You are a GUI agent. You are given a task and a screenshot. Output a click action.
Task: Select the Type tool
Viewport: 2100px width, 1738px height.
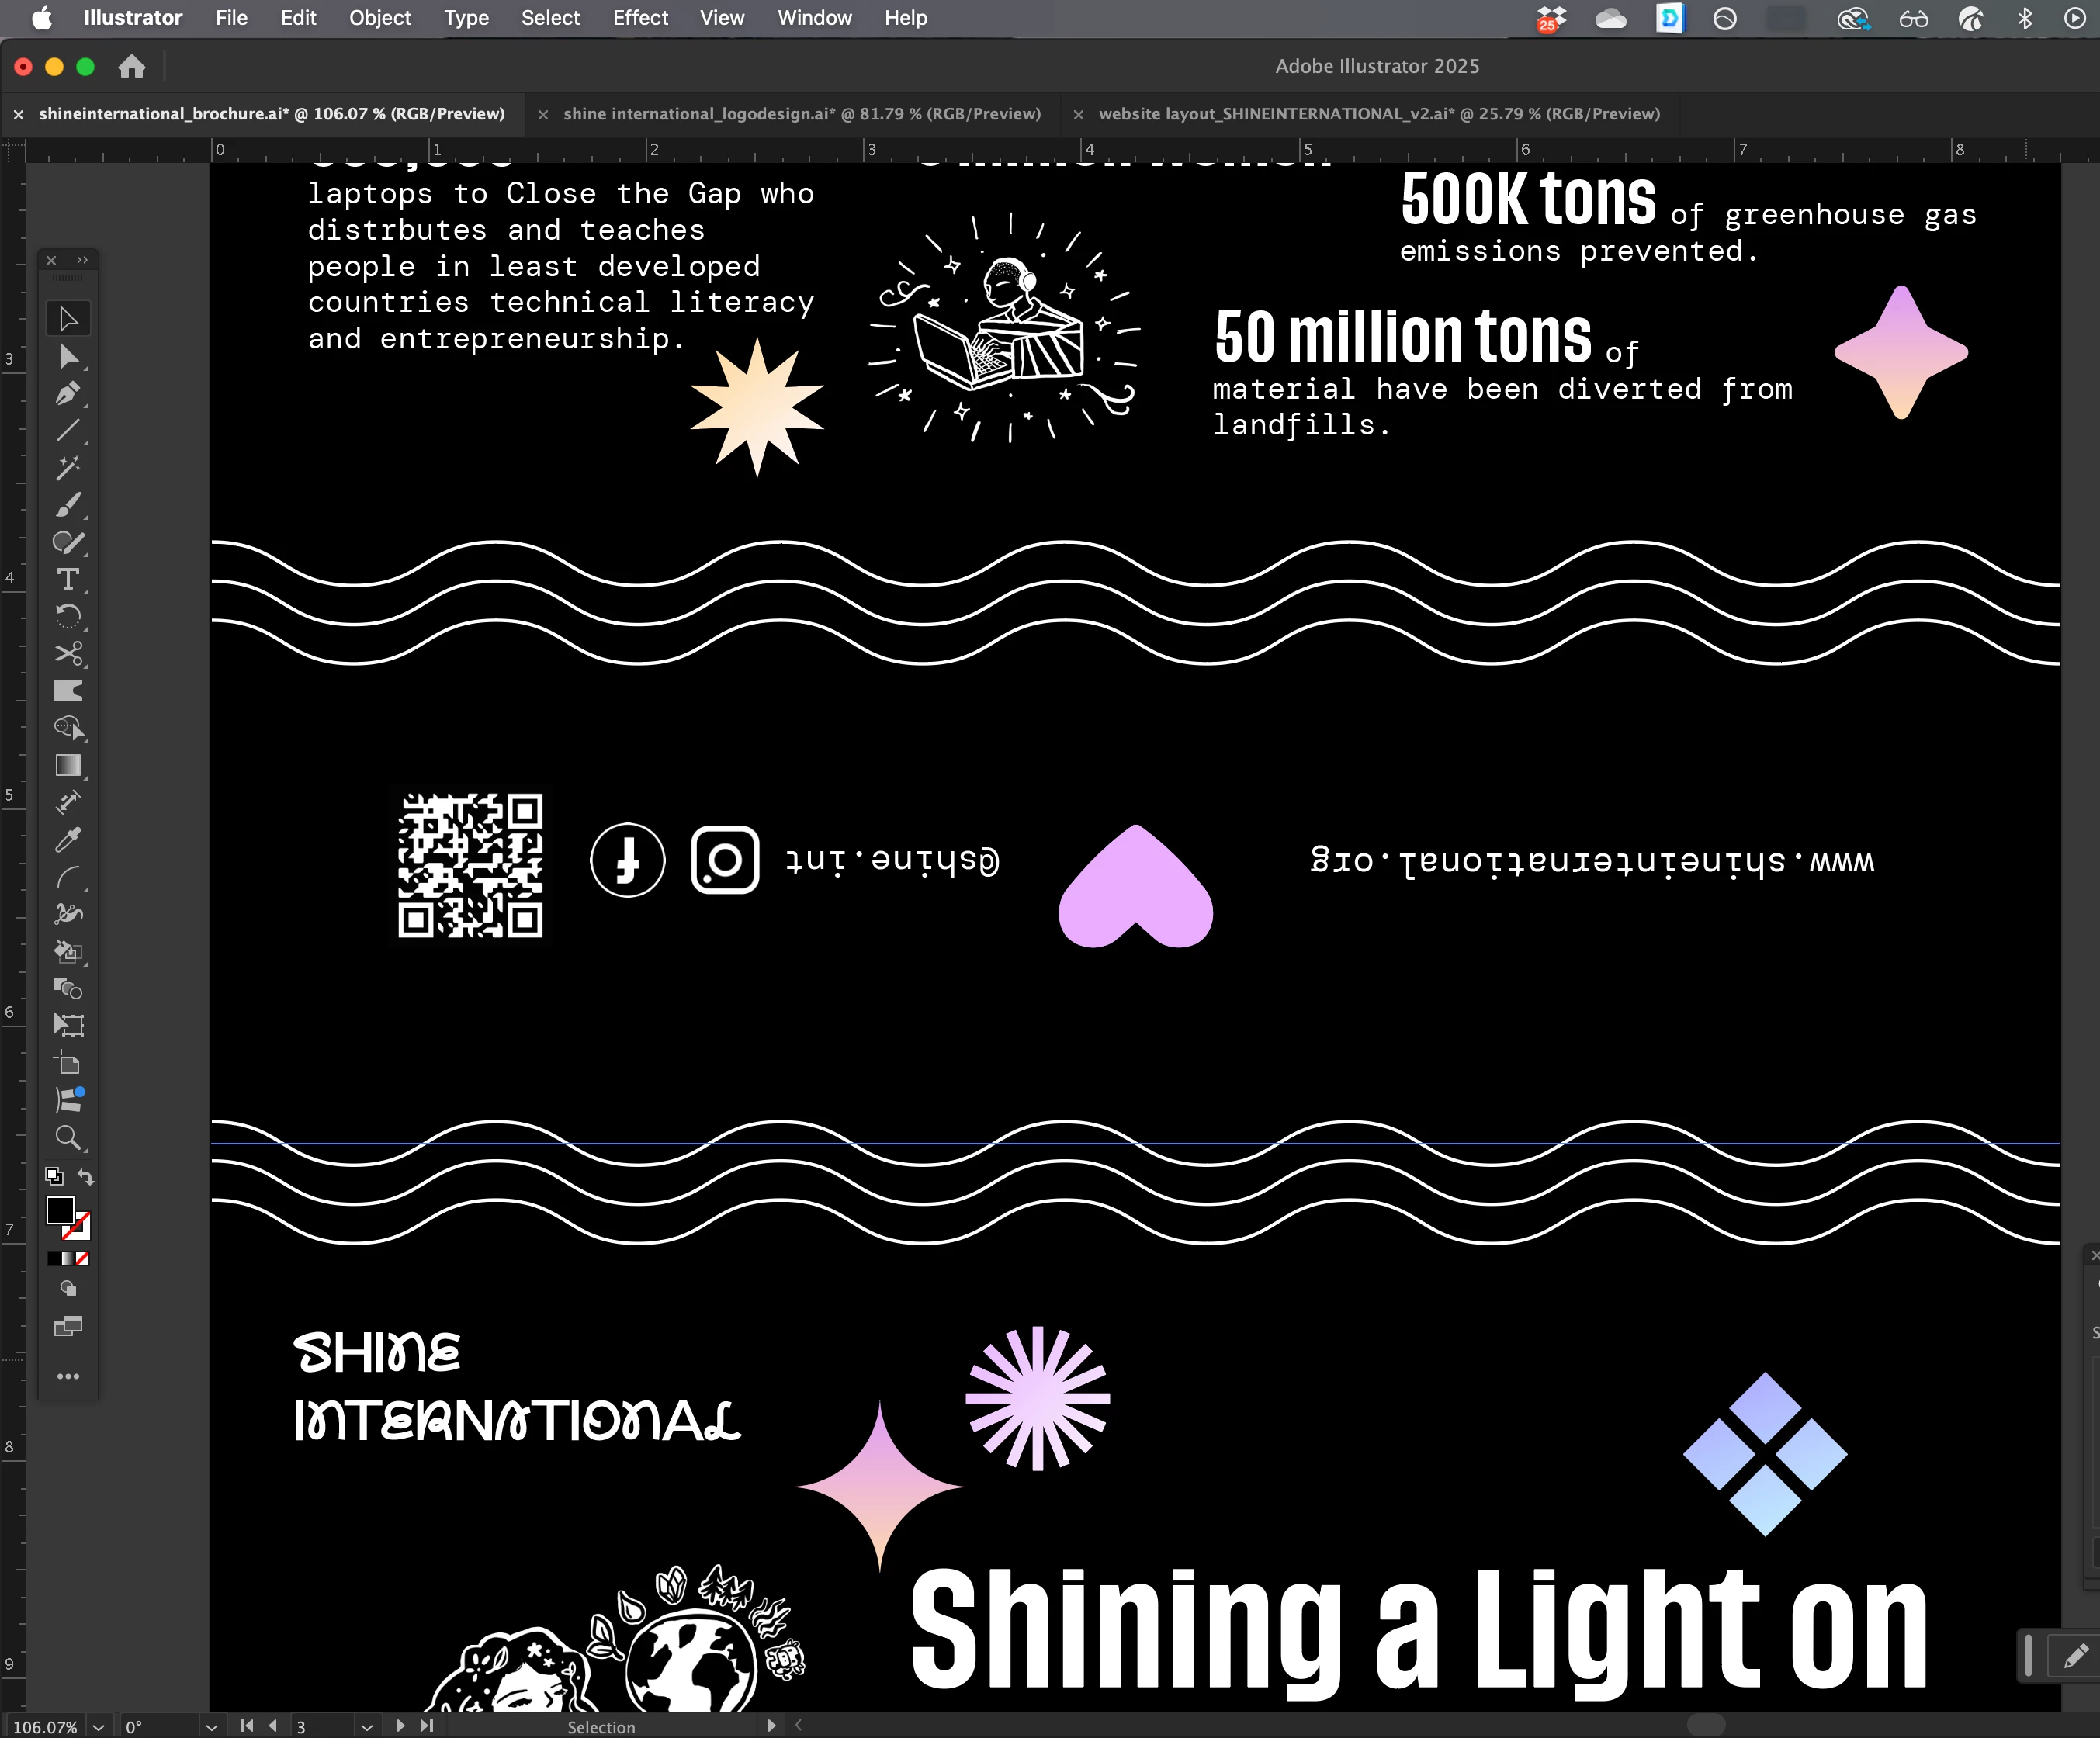point(68,579)
